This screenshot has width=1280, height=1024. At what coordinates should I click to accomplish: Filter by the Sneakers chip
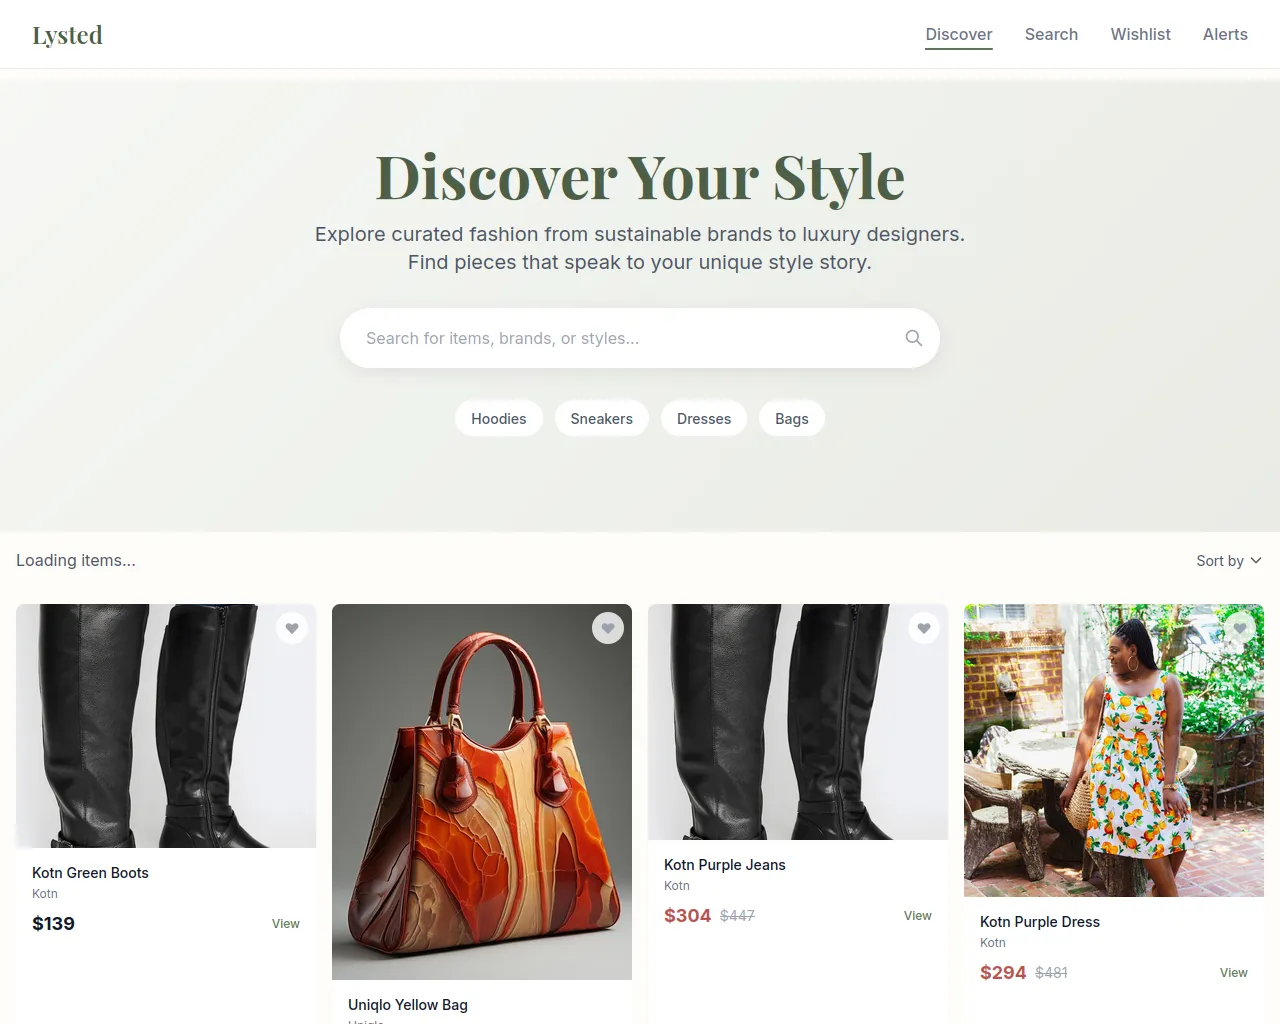click(x=601, y=419)
